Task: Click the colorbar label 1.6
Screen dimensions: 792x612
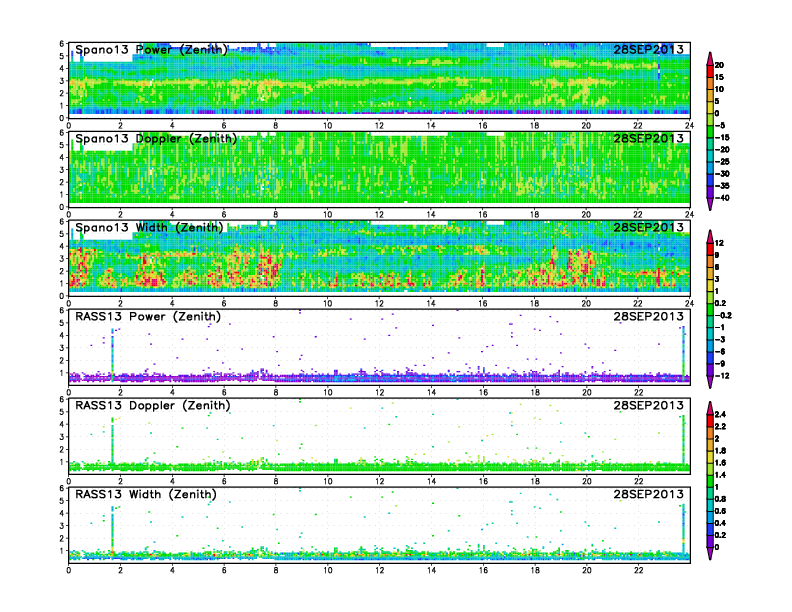Action: pyautogui.click(x=720, y=463)
